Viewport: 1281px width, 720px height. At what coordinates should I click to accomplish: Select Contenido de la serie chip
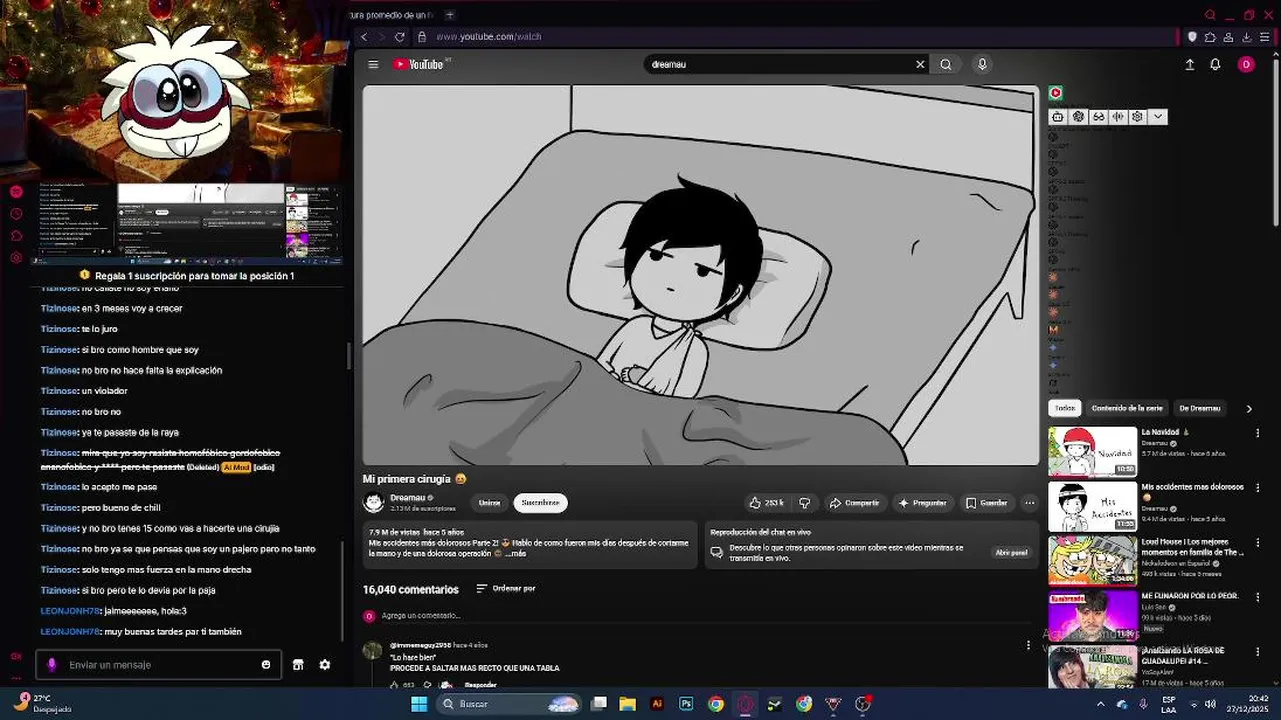coord(1127,408)
